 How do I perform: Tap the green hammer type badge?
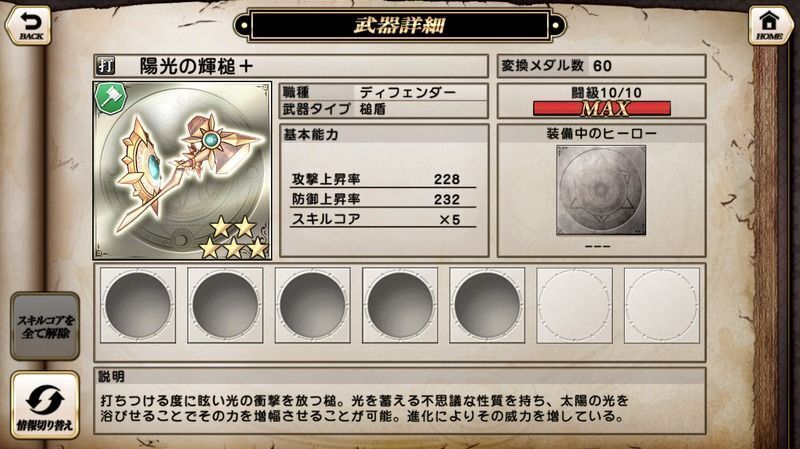pyautogui.click(x=111, y=97)
